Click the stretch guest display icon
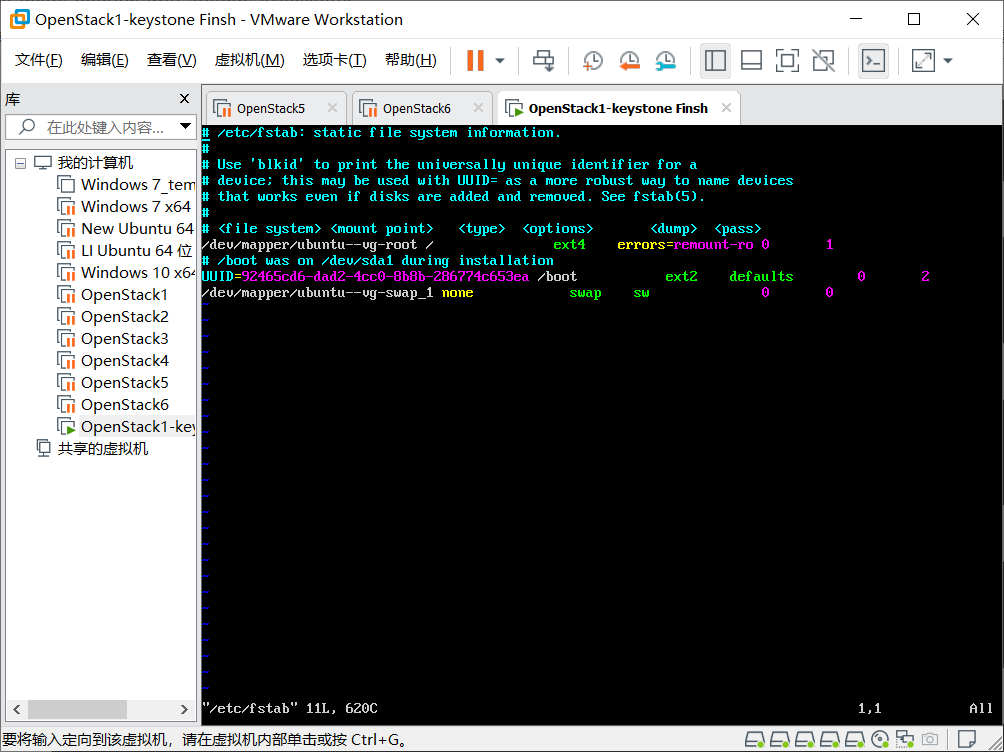This screenshot has width=1004, height=752. click(x=923, y=61)
